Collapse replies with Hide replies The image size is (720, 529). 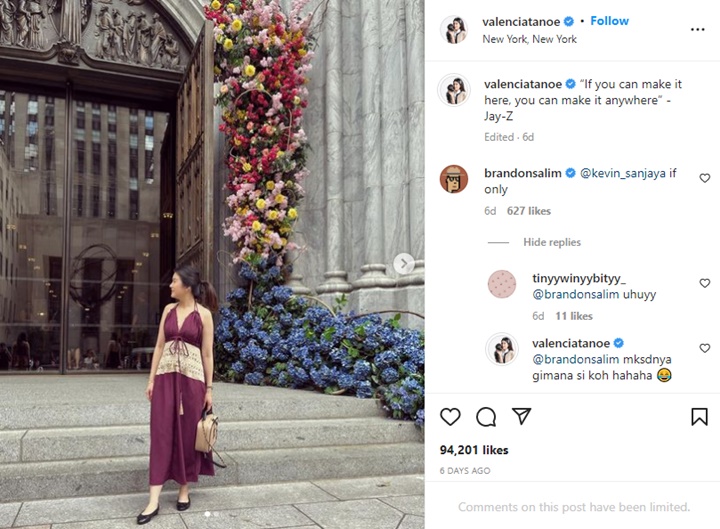click(x=551, y=242)
